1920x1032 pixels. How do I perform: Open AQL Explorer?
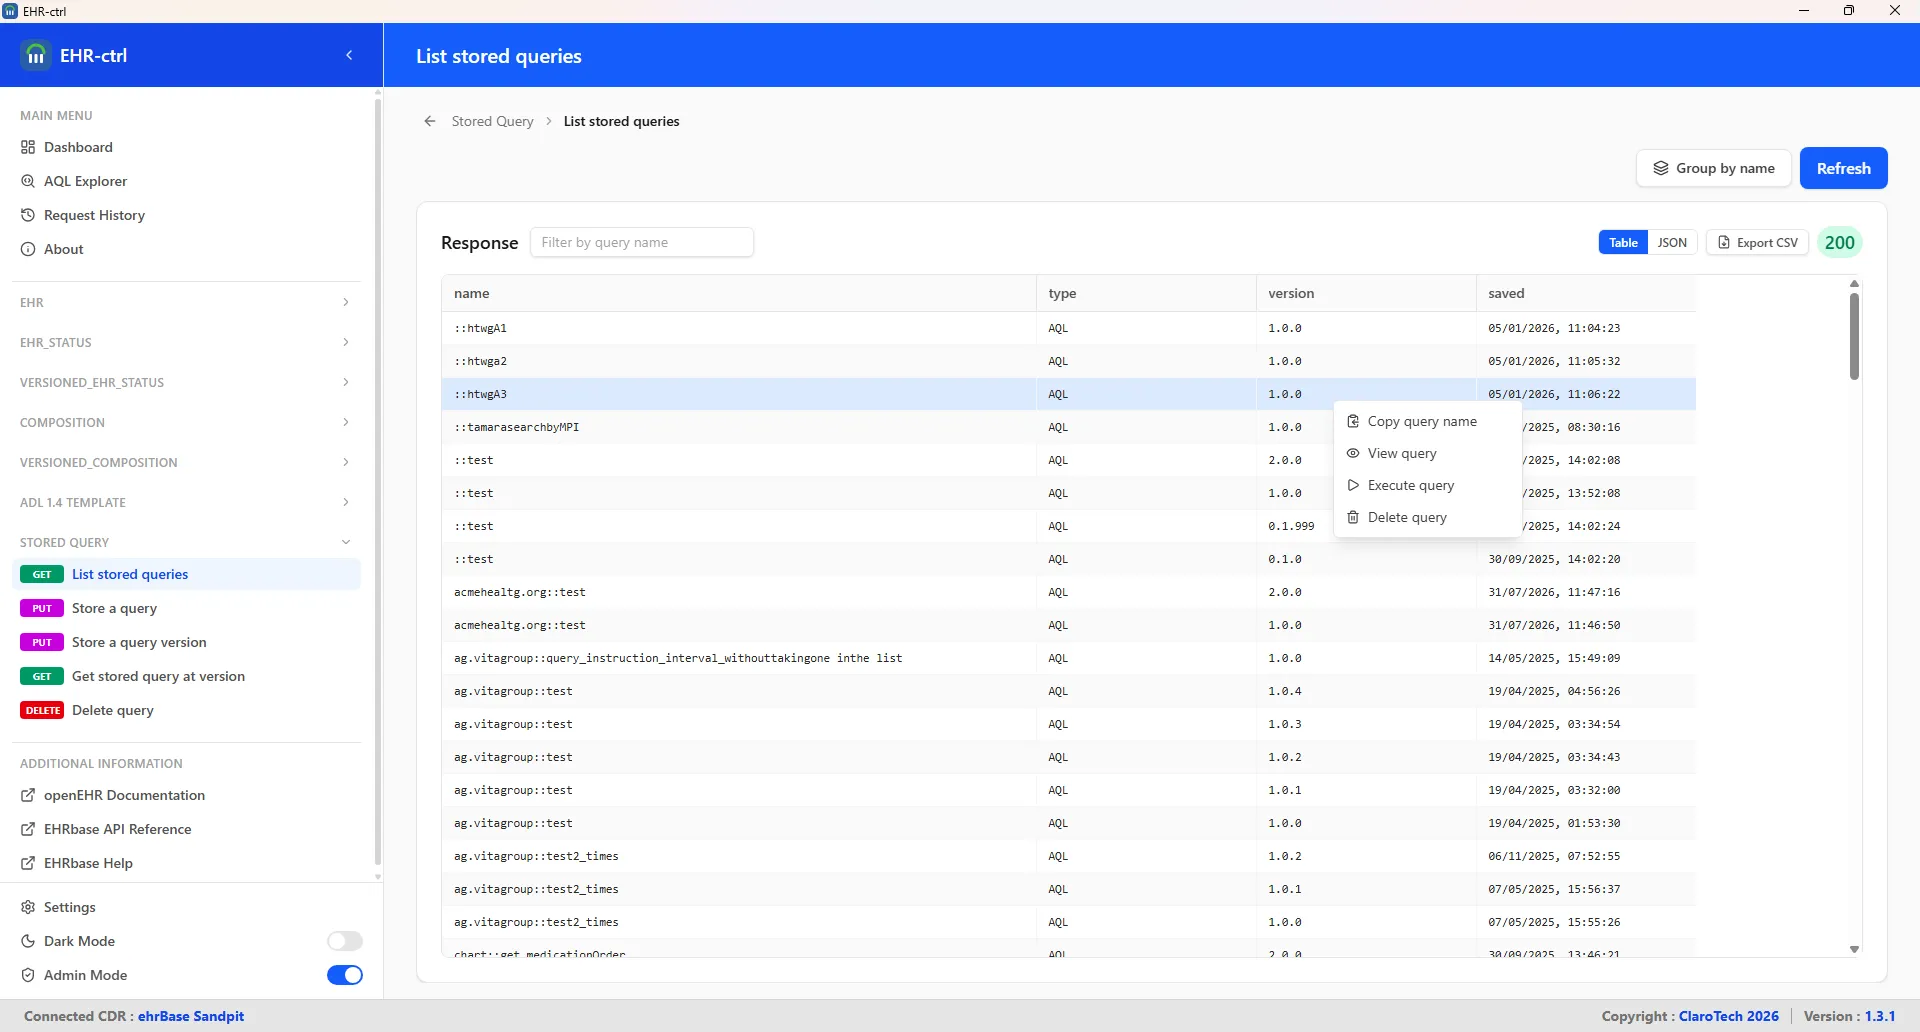[x=85, y=181]
